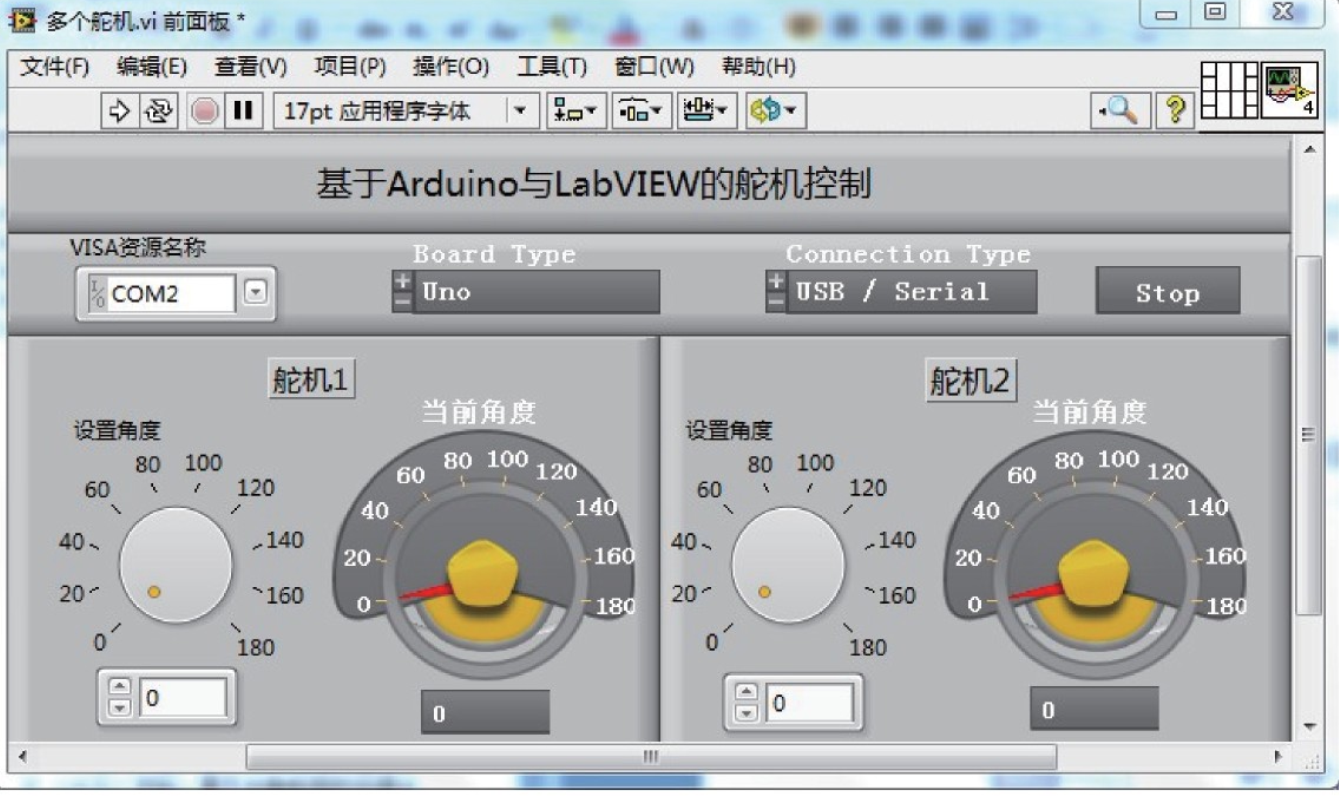Click the 舵机2 set-angle knob

click(787, 565)
